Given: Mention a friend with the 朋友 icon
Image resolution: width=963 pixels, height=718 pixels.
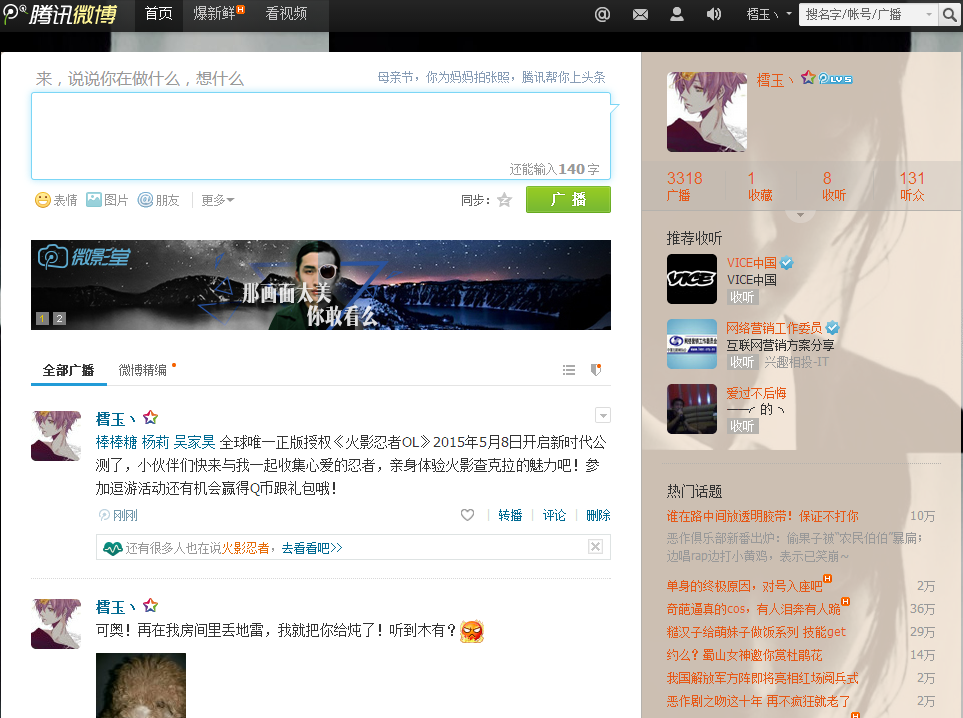Looking at the screenshot, I should coord(158,200).
